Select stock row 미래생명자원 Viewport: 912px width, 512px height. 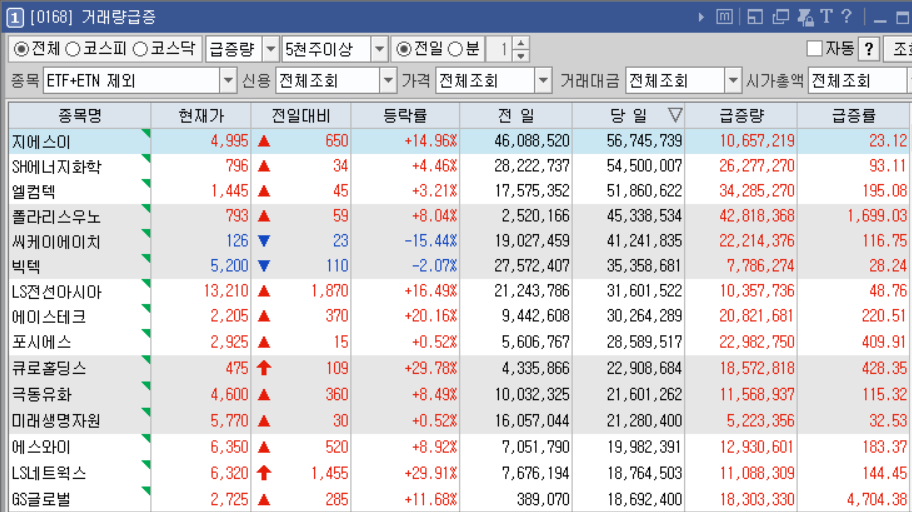(x=459, y=421)
